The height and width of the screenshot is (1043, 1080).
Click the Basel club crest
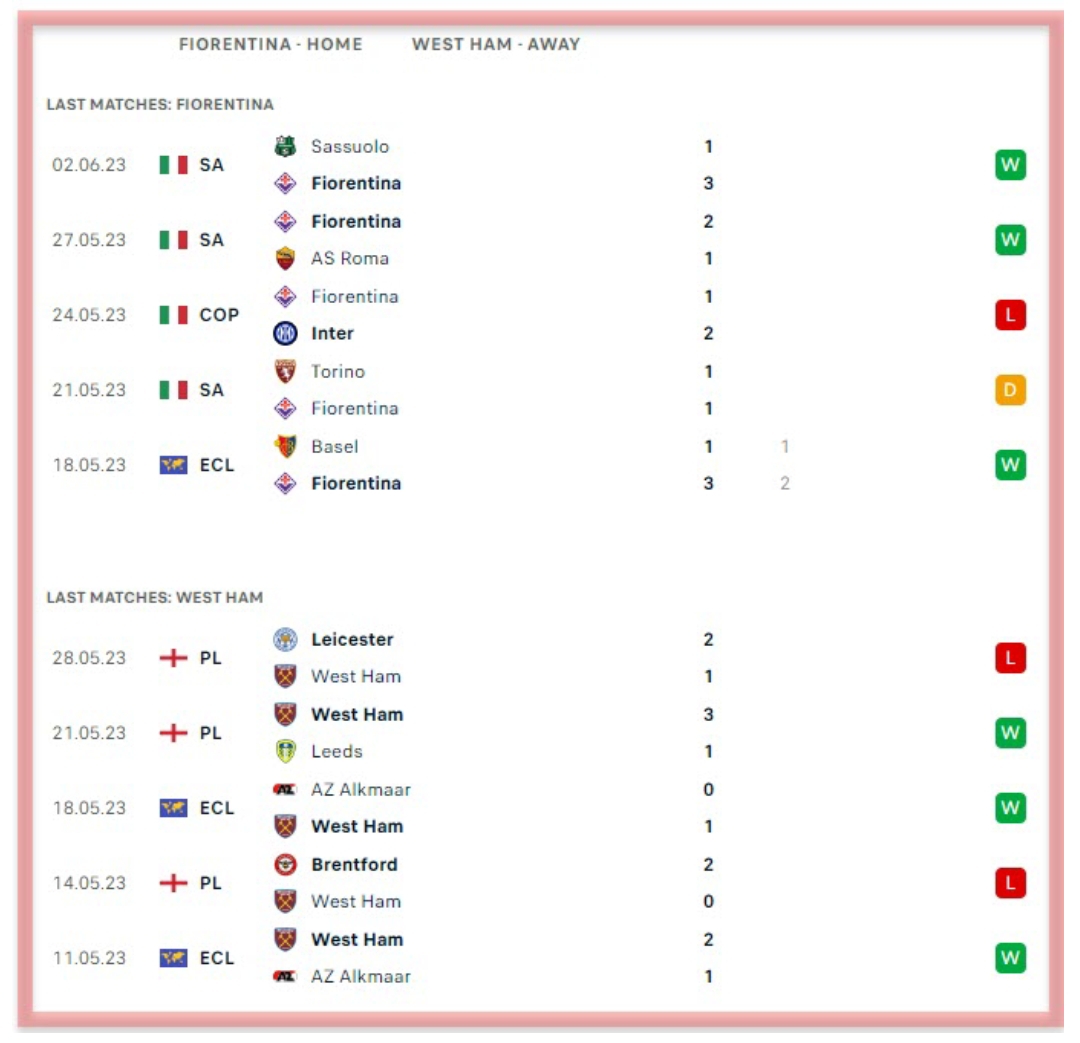(285, 446)
